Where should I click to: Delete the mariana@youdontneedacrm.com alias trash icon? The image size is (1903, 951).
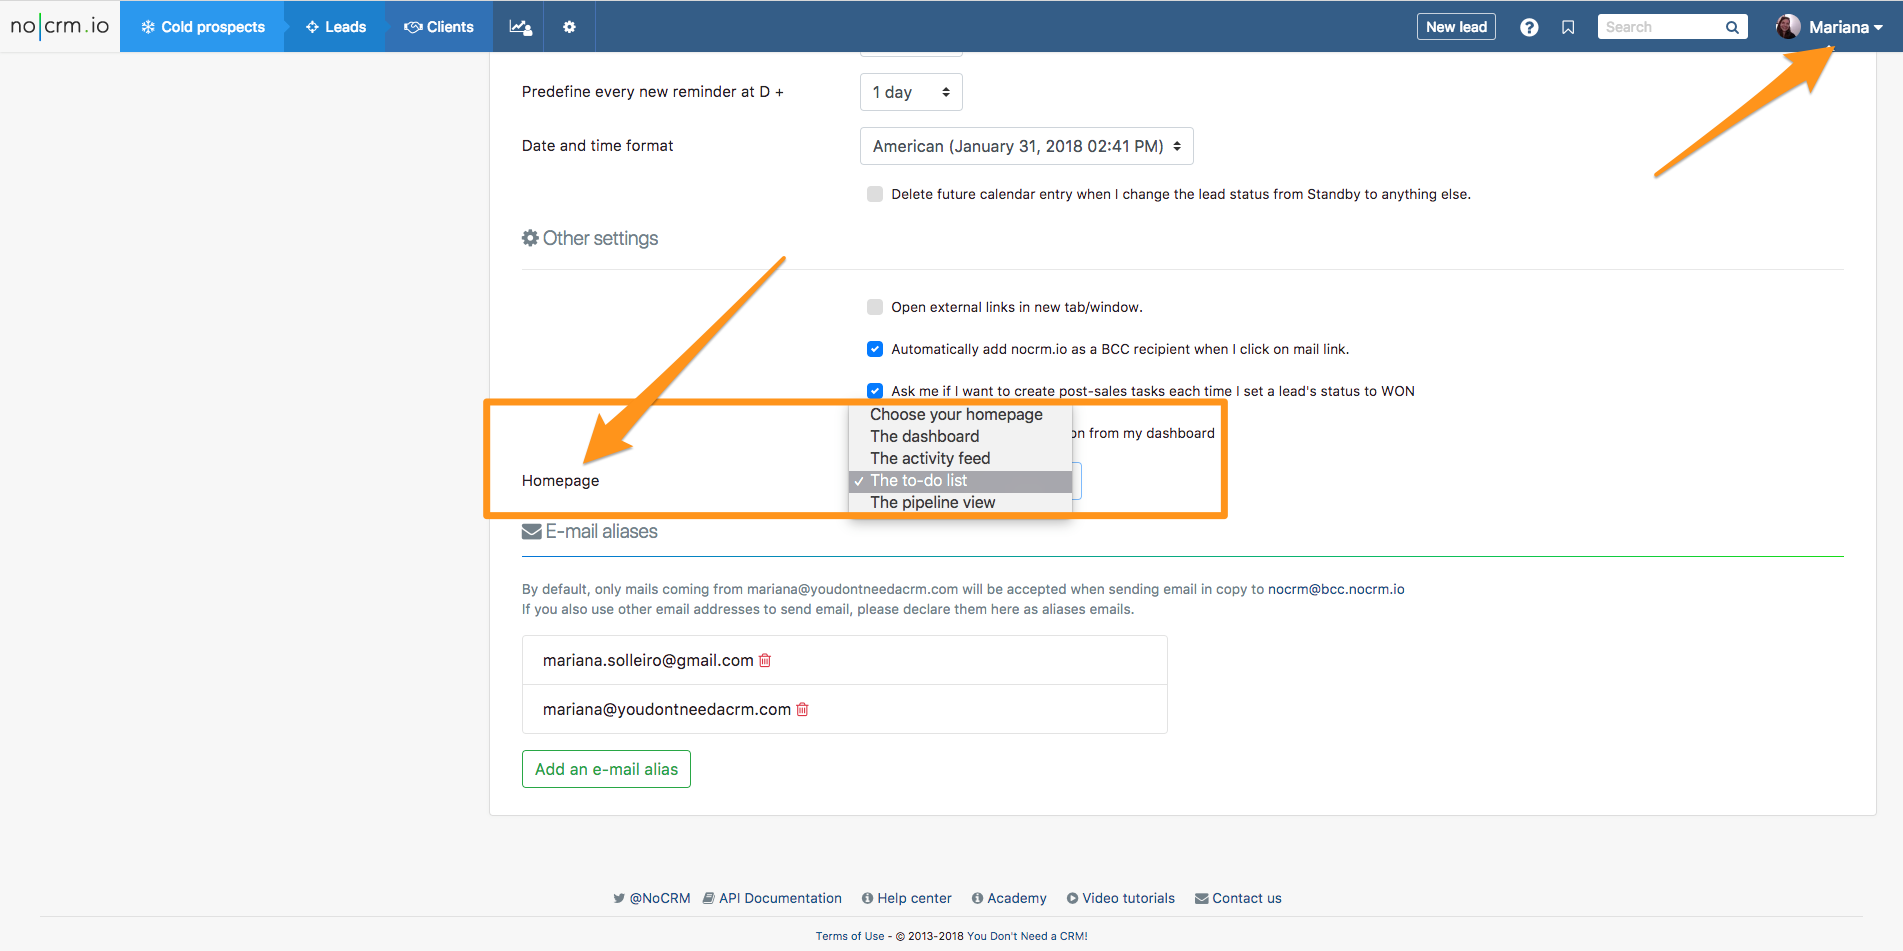[x=802, y=709]
